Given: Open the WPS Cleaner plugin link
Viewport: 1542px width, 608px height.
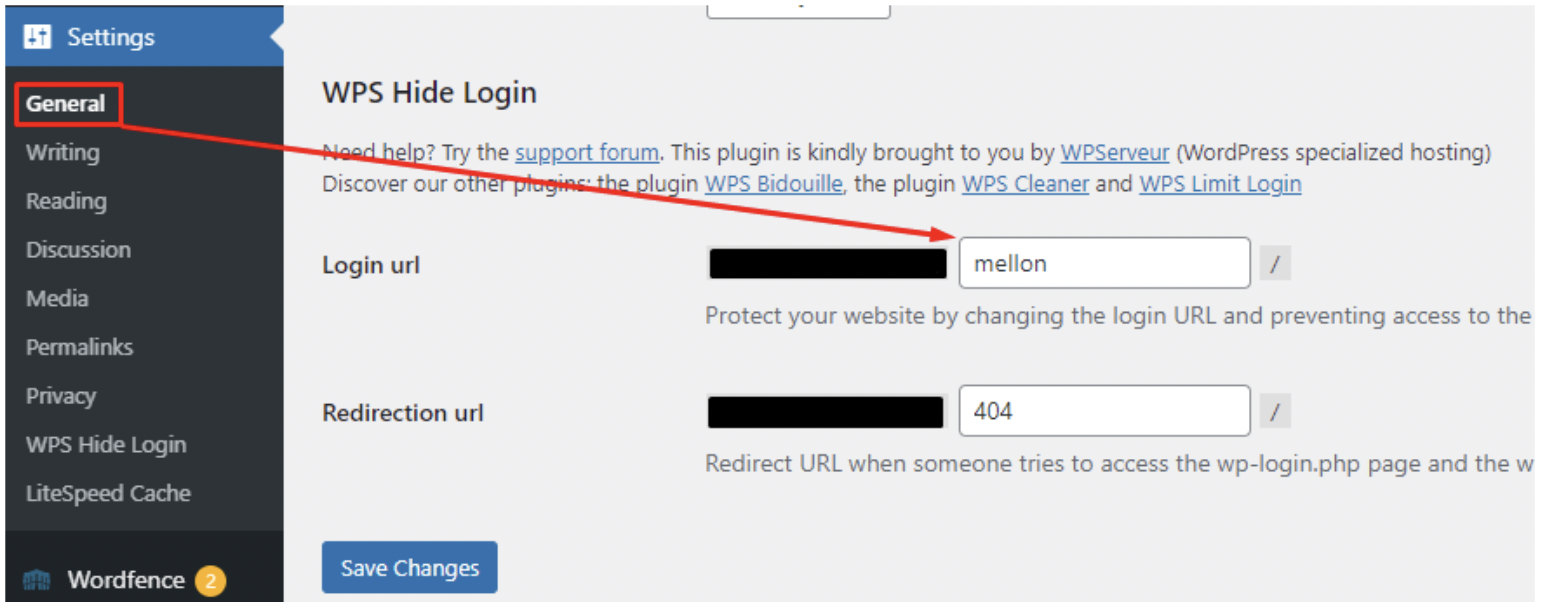Looking at the screenshot, I should coord(1025,184).
